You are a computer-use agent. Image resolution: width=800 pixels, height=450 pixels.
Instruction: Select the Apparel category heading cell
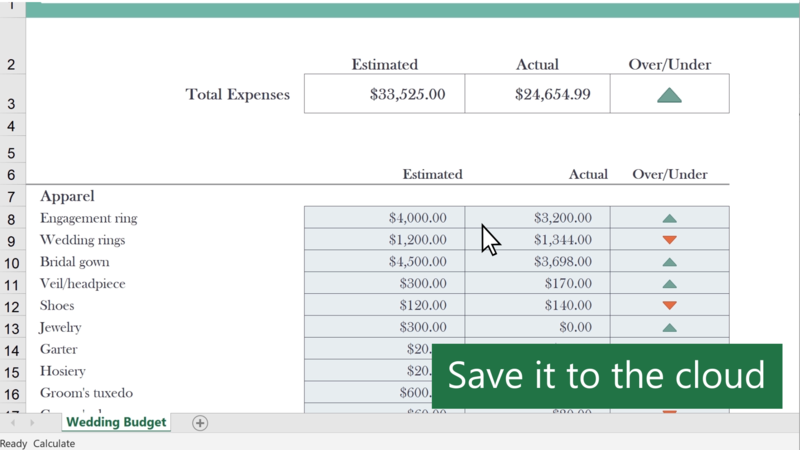pyautogui.click(x=68, y=196)
